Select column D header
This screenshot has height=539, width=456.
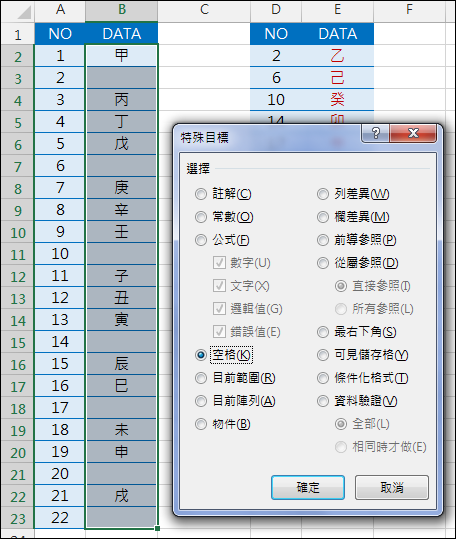(276, 10)
